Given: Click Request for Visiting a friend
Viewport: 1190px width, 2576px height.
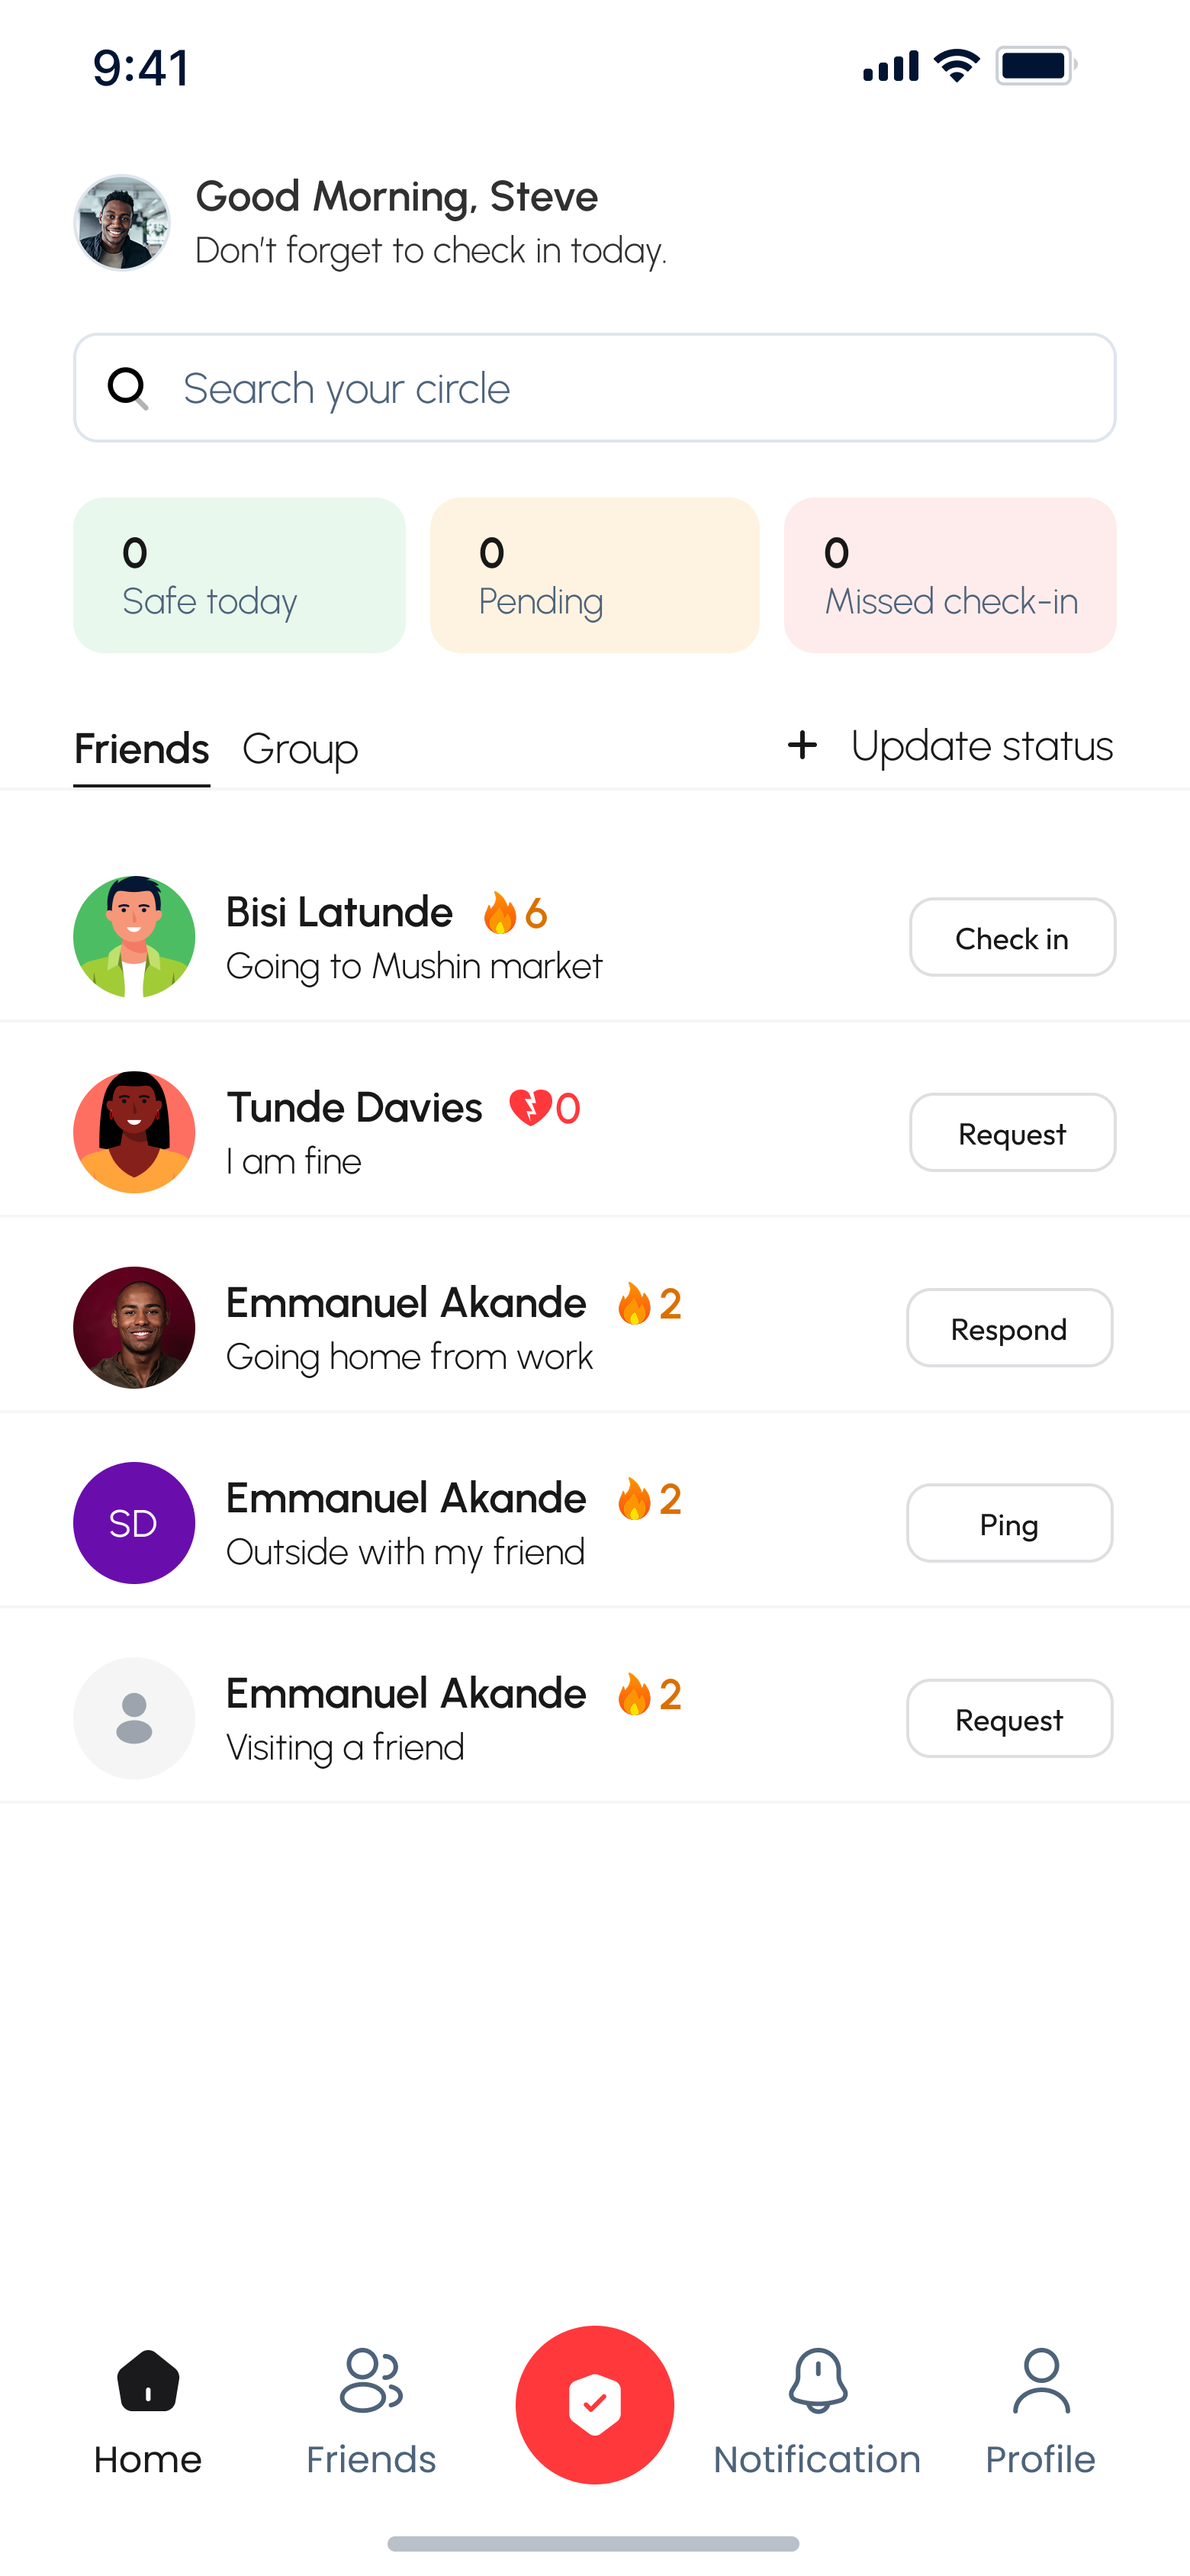Looking at the screenshot, I should (1009, 1718).
